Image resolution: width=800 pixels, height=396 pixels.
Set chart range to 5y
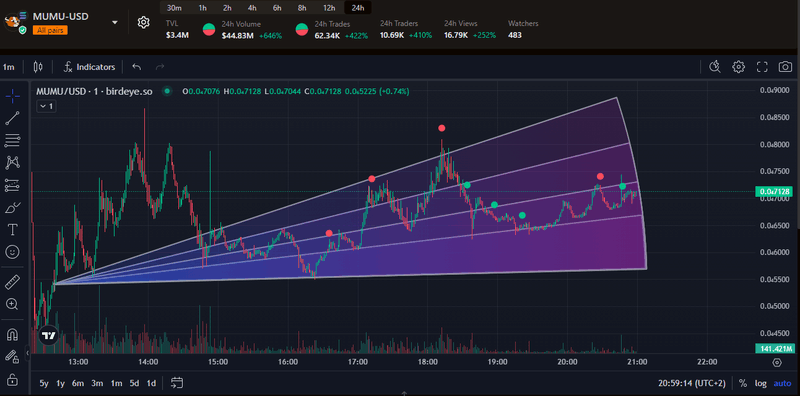point(44,383)
